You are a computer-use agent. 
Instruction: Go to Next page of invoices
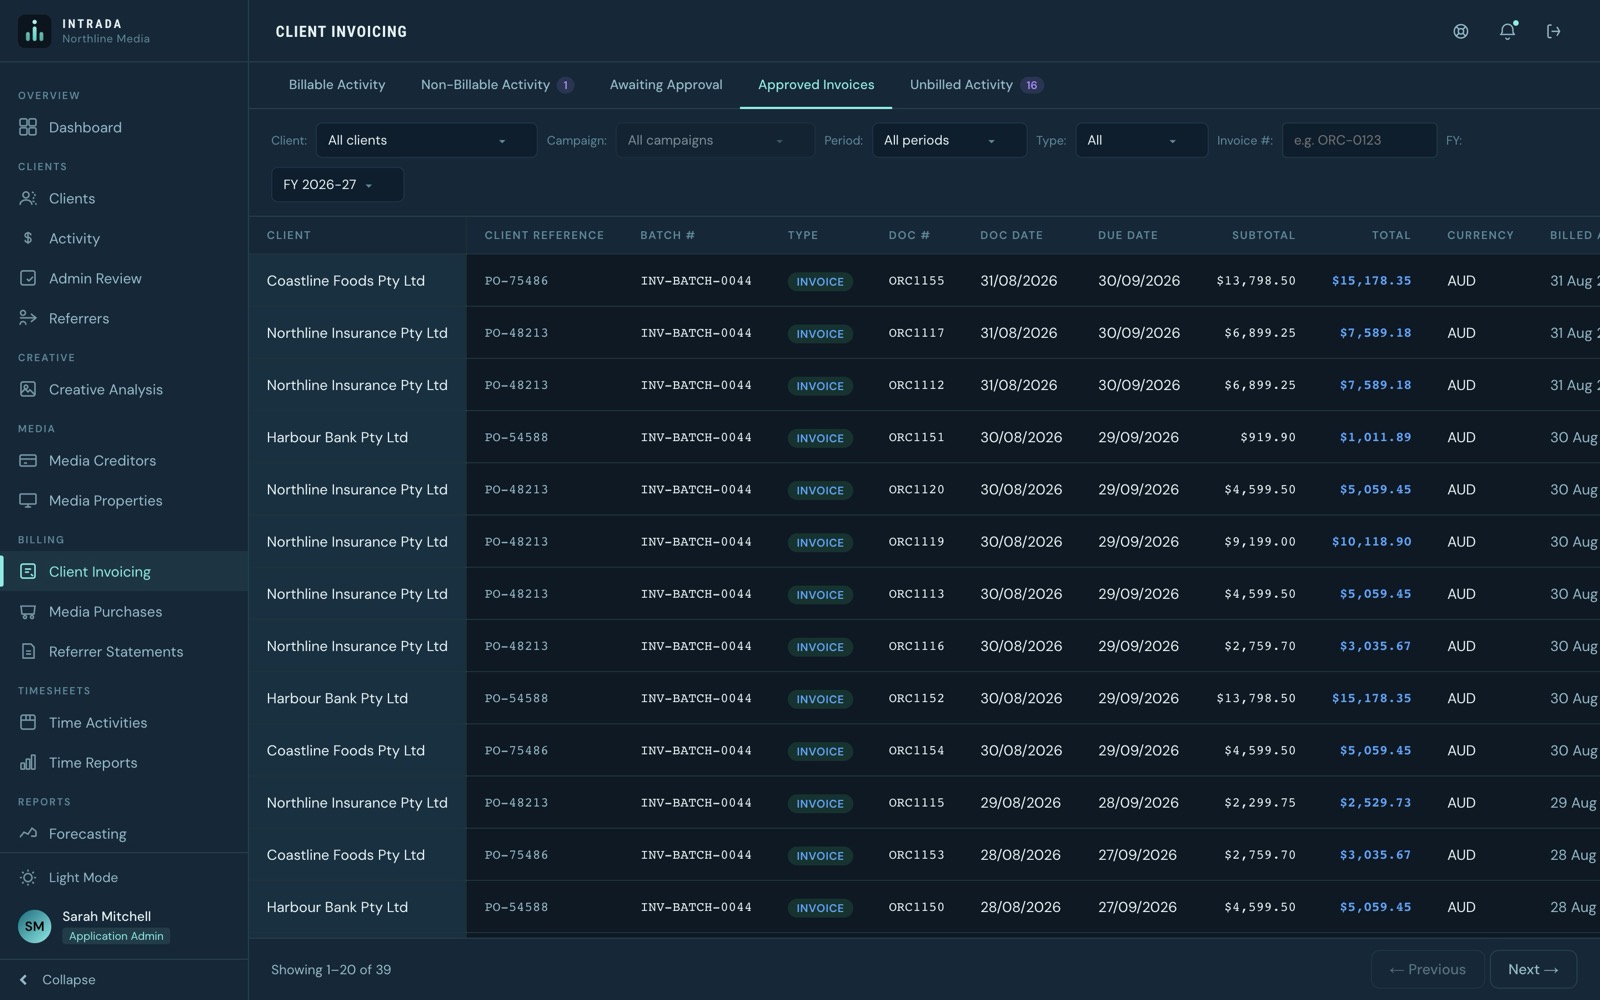tap(1533, 969)
